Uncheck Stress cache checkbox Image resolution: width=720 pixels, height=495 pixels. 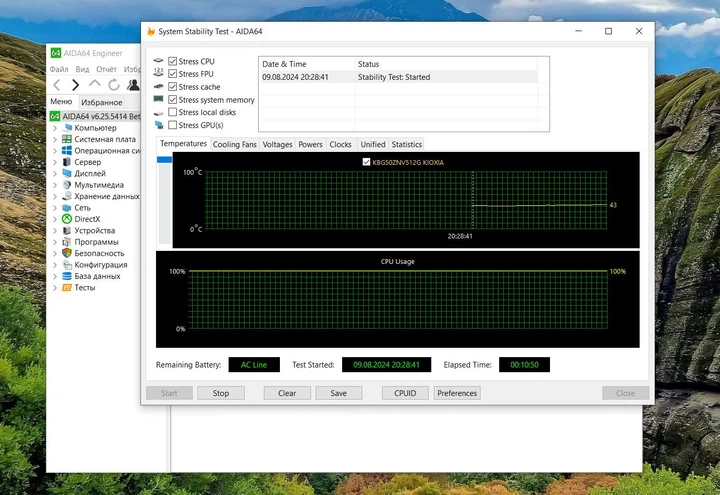pos(173,86)
